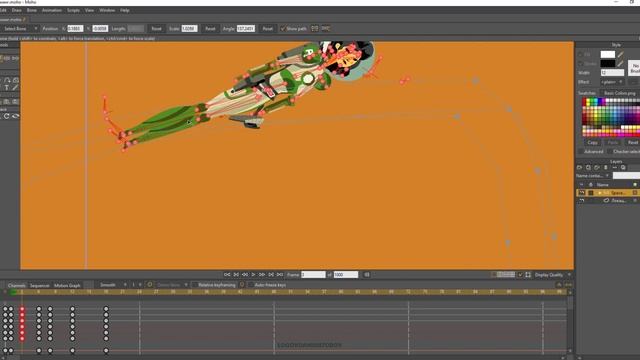Select the Curvature tool in tools panel
The width and height of the screenshot is (640, 360).
(7, 80)
